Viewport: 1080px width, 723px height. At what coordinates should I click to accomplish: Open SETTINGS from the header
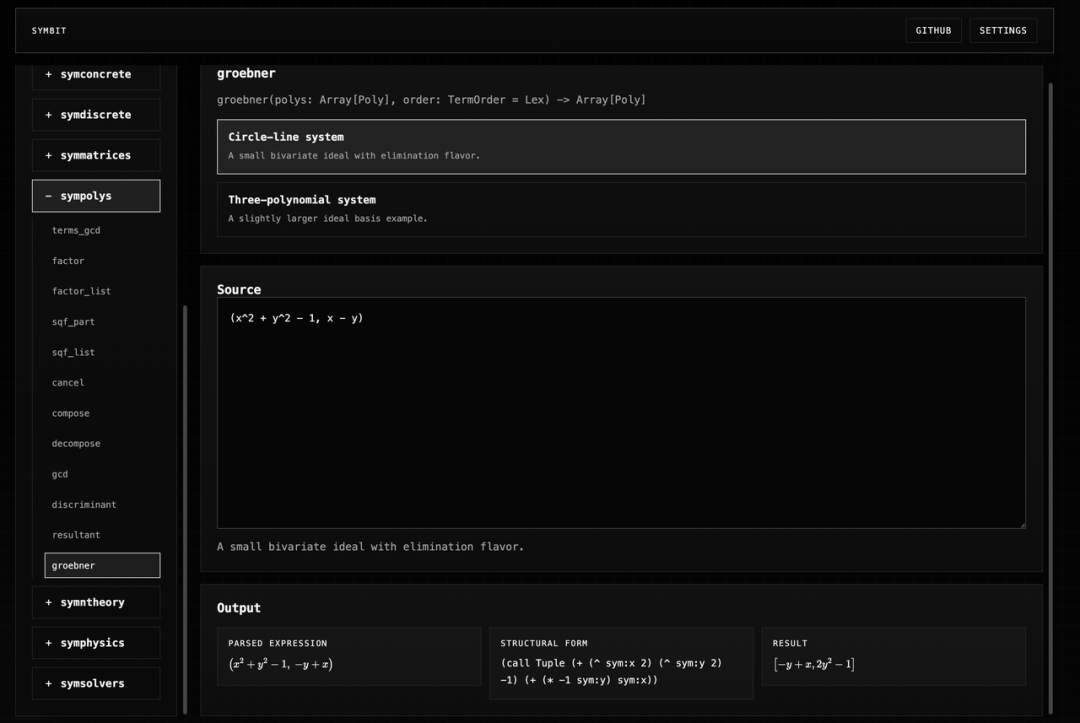(x=1003, y=30)
